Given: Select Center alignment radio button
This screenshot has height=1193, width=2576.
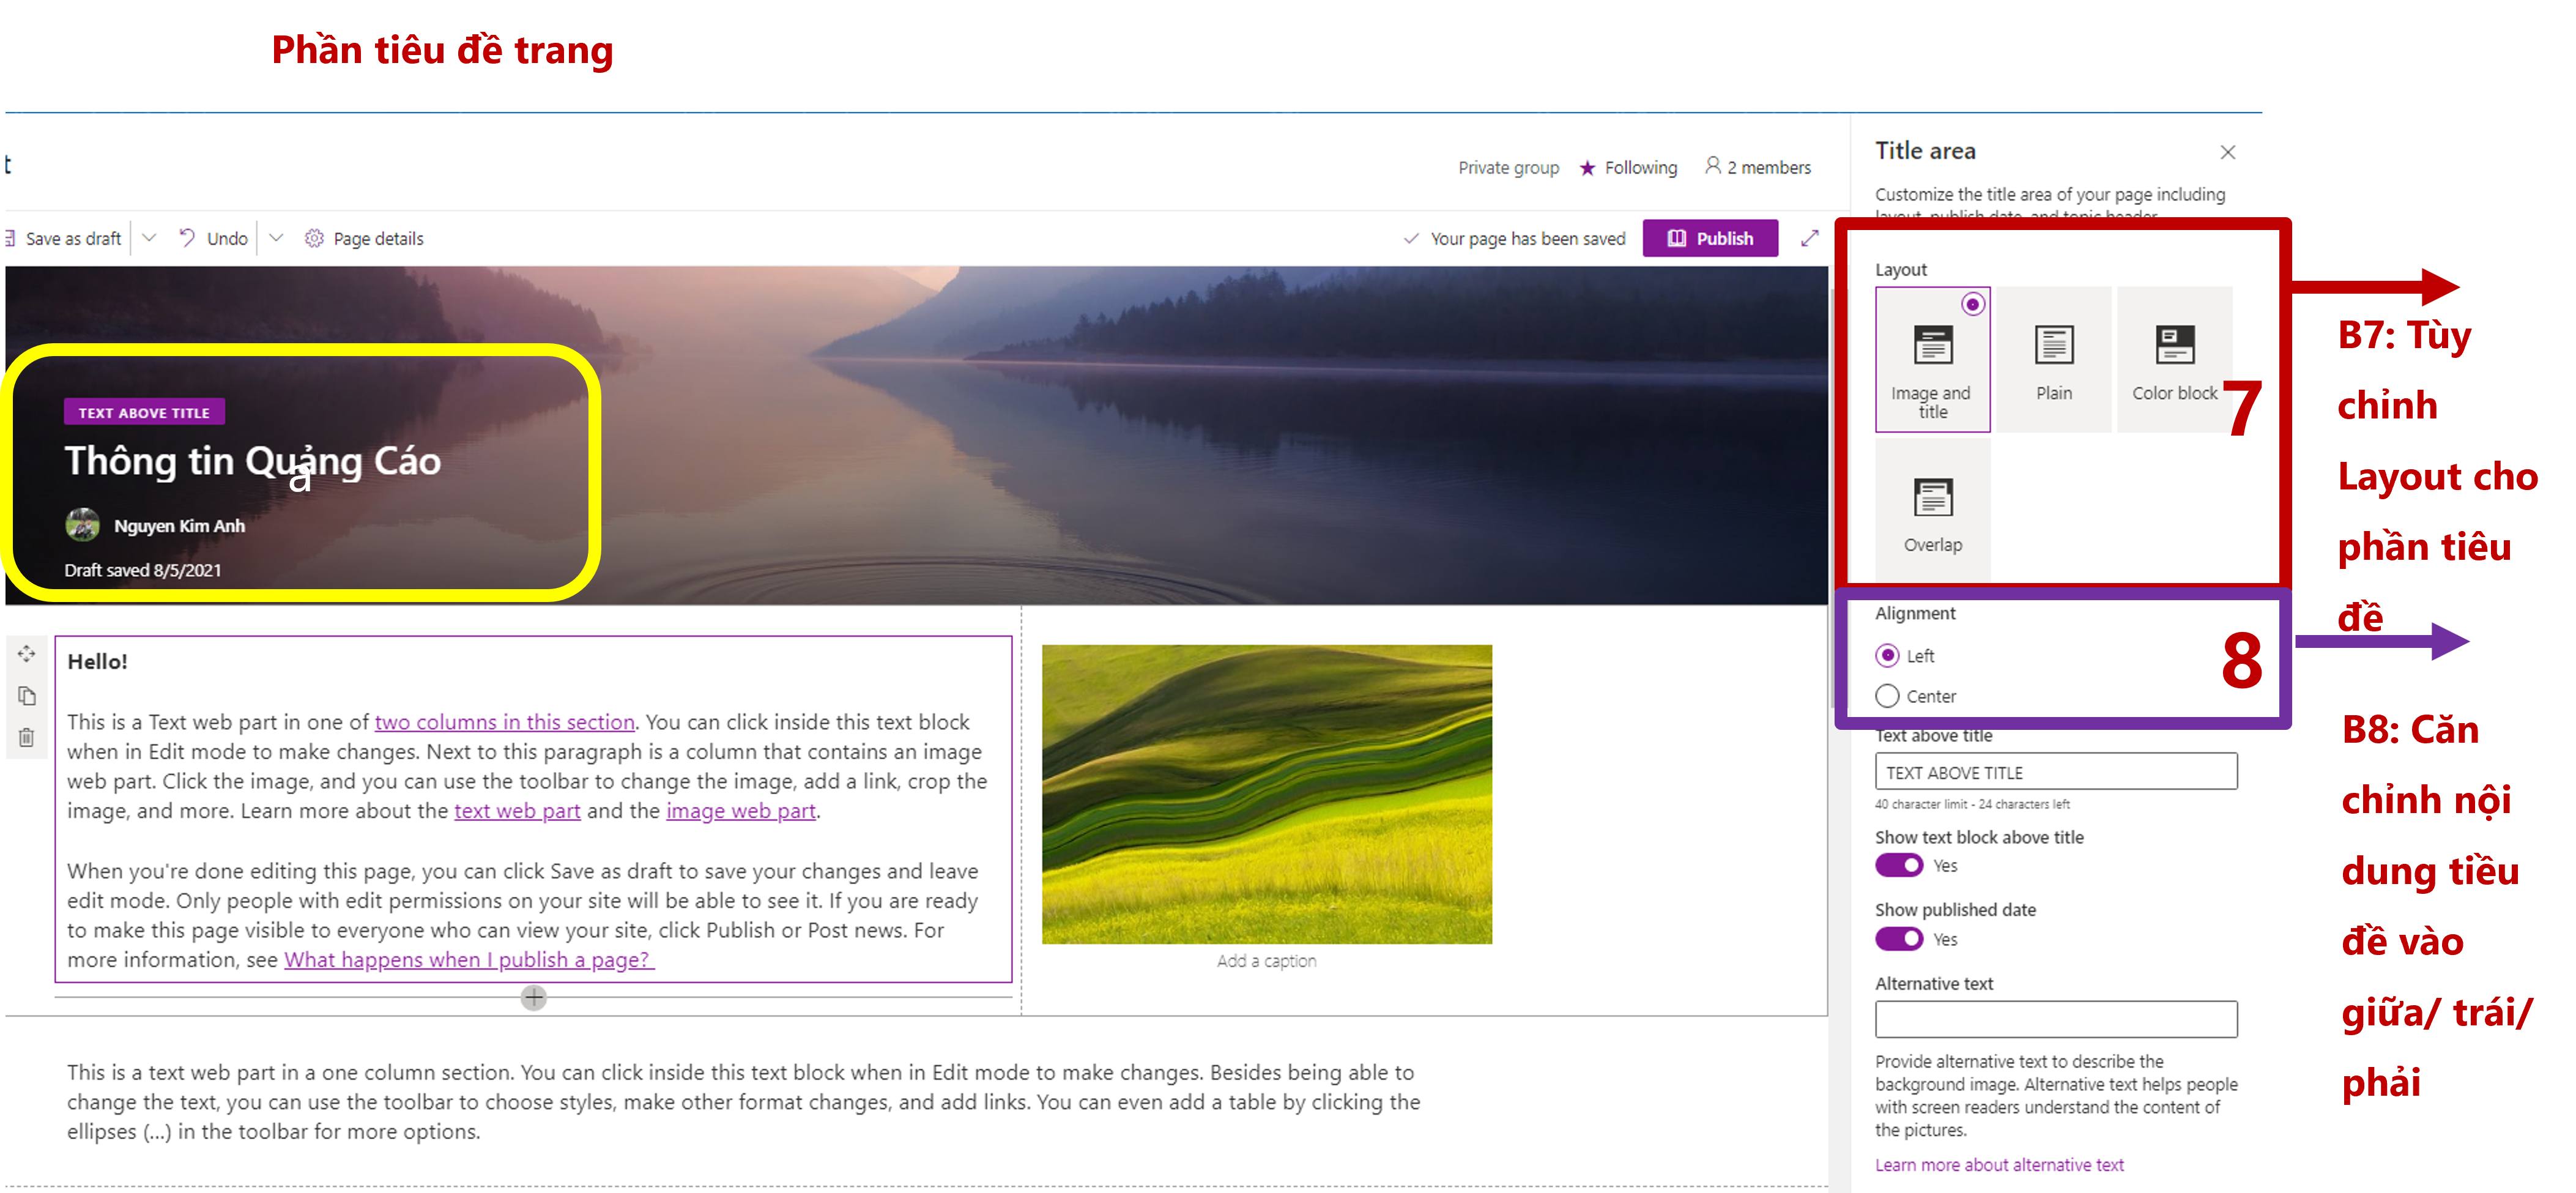Looking at the screenshot, I should [1887, 696].
